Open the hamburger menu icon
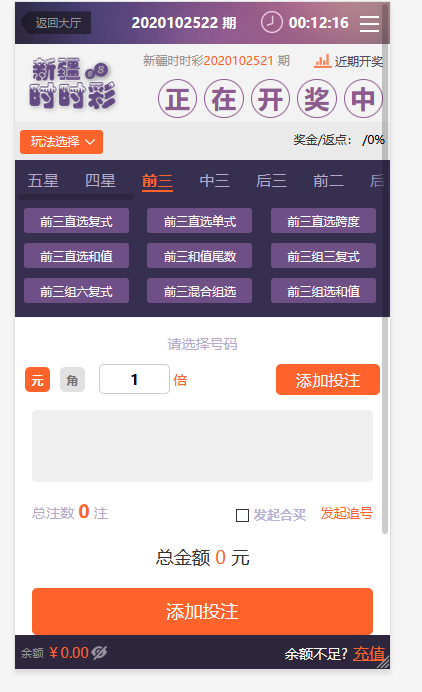422x692 pixels. (369, 23)
